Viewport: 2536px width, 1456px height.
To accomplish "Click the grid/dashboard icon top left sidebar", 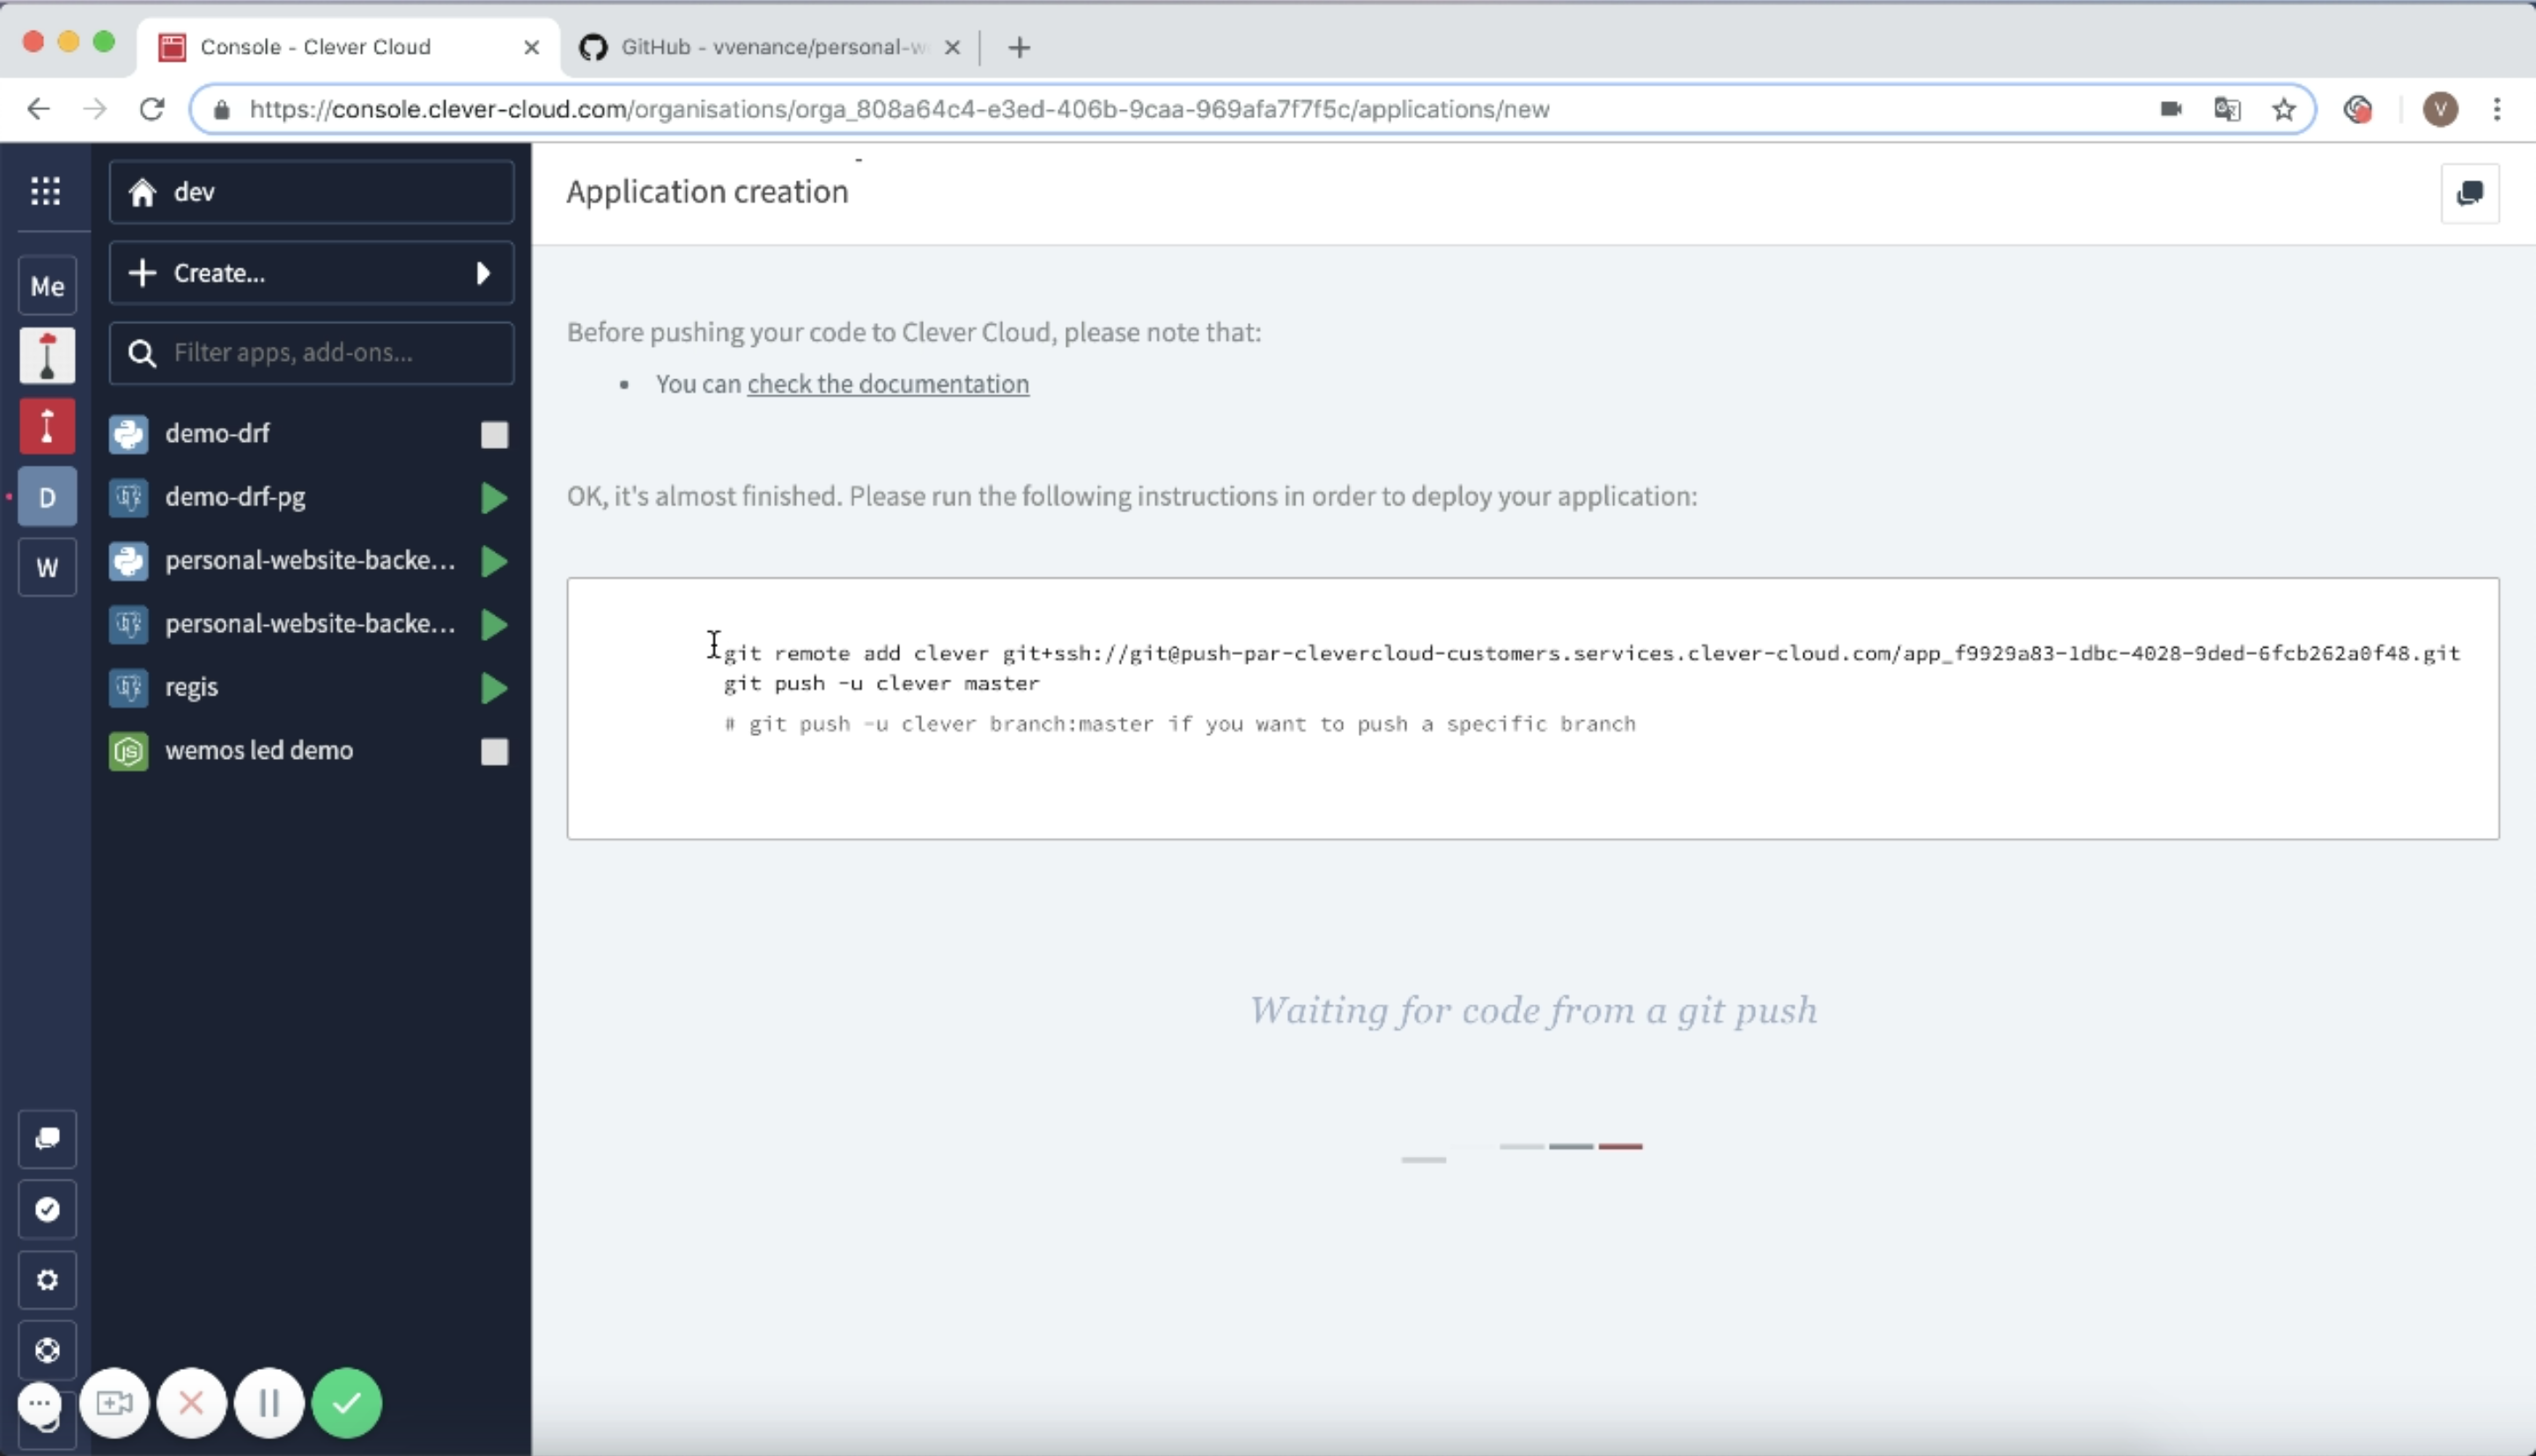I will tap(45, 192).
